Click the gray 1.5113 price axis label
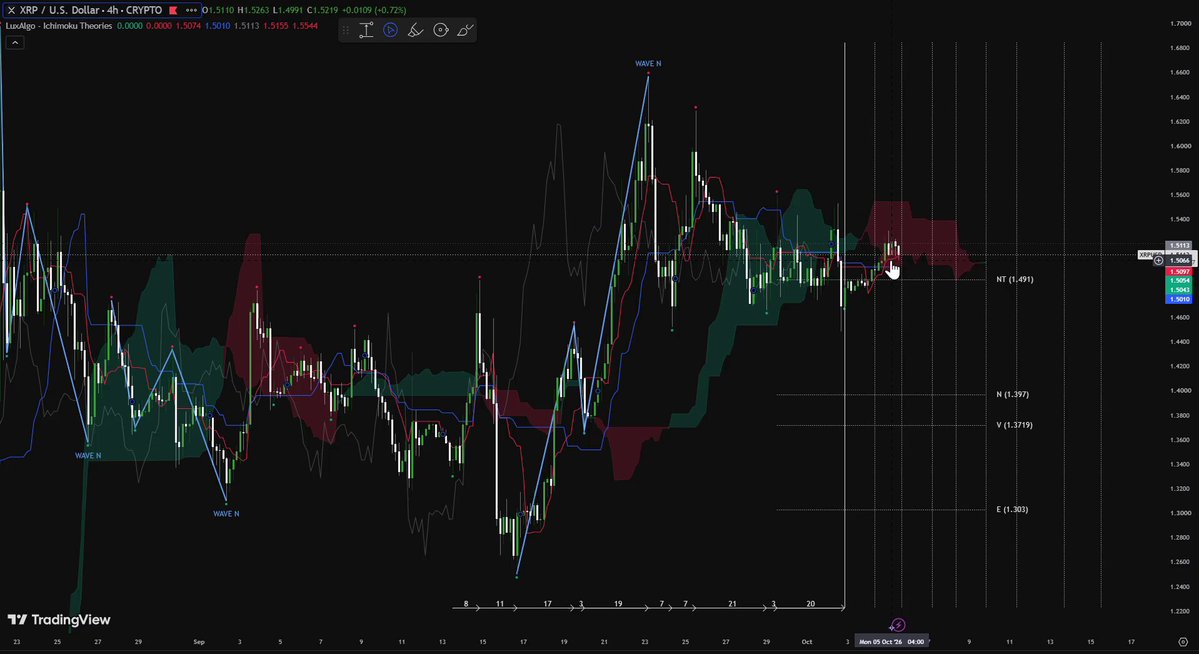Viewport: 1199px width, 654px height. point(1179,246)
